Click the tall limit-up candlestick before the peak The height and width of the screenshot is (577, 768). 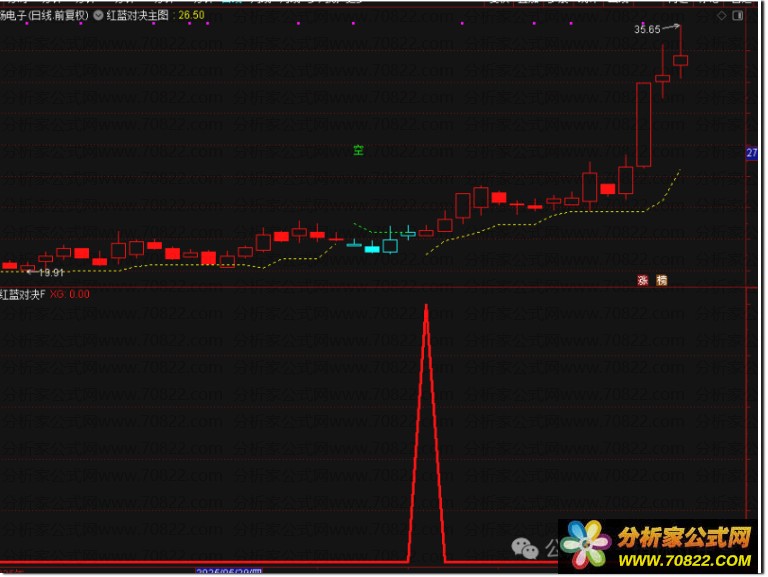(644, 125)
